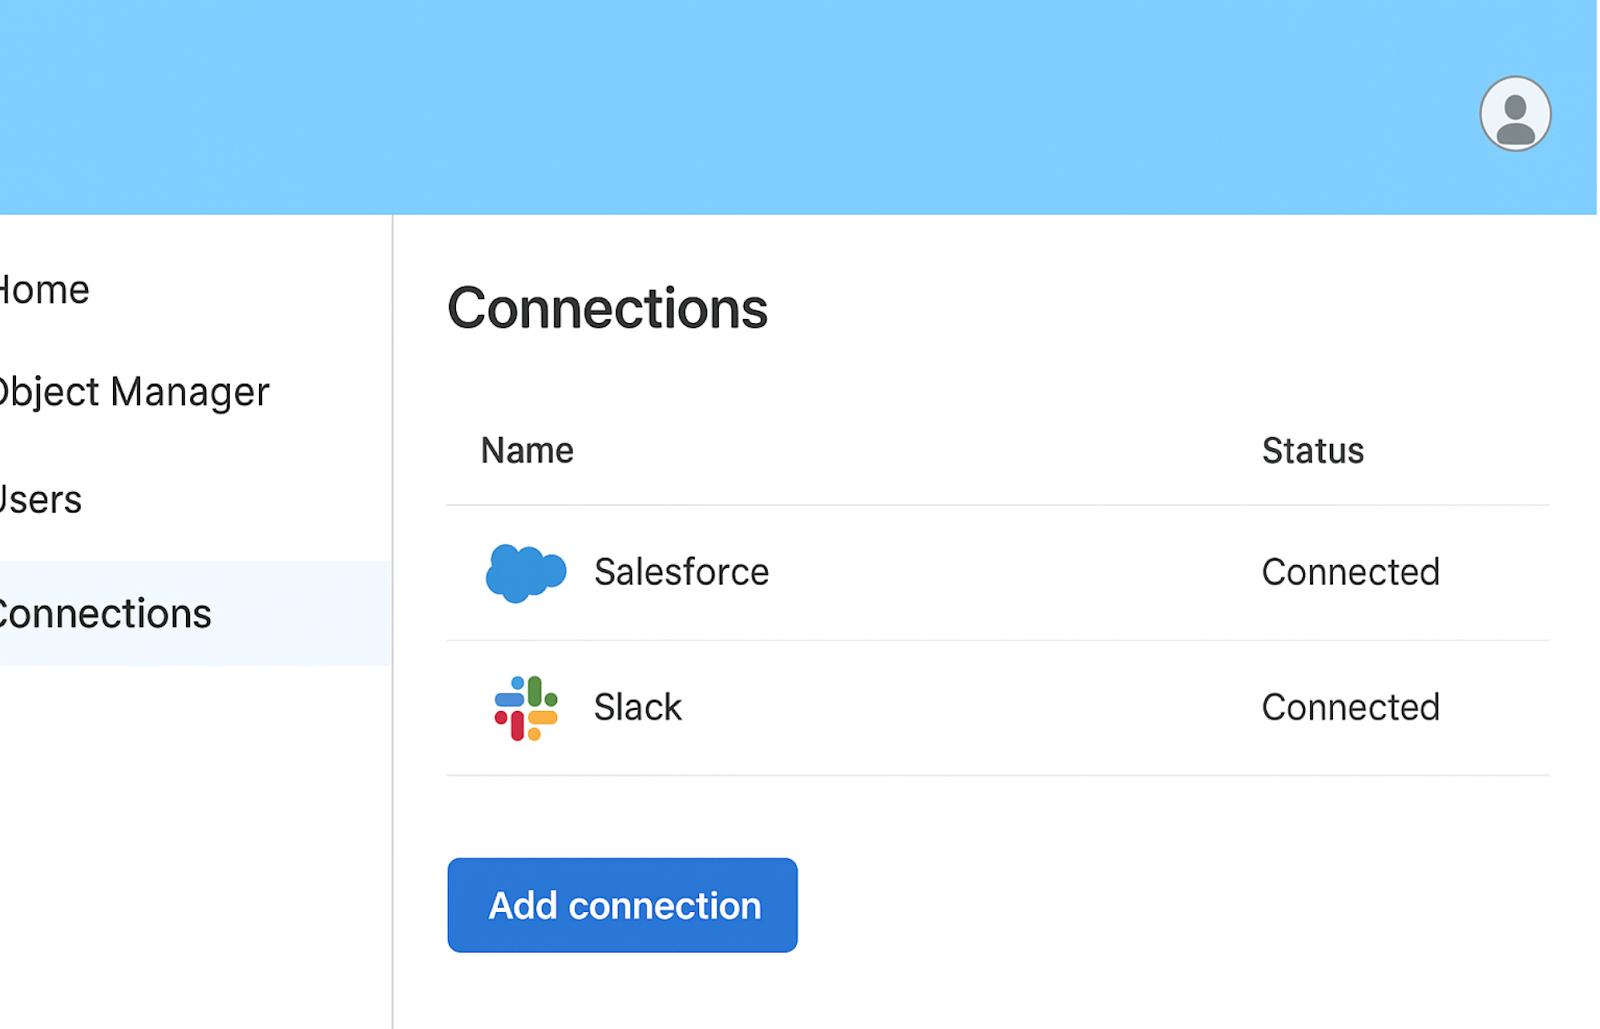Screen dimensions: 1600x1029
Task: Select the Salesforce connection row
Action: pyautogui.click(x=900, y=572)
